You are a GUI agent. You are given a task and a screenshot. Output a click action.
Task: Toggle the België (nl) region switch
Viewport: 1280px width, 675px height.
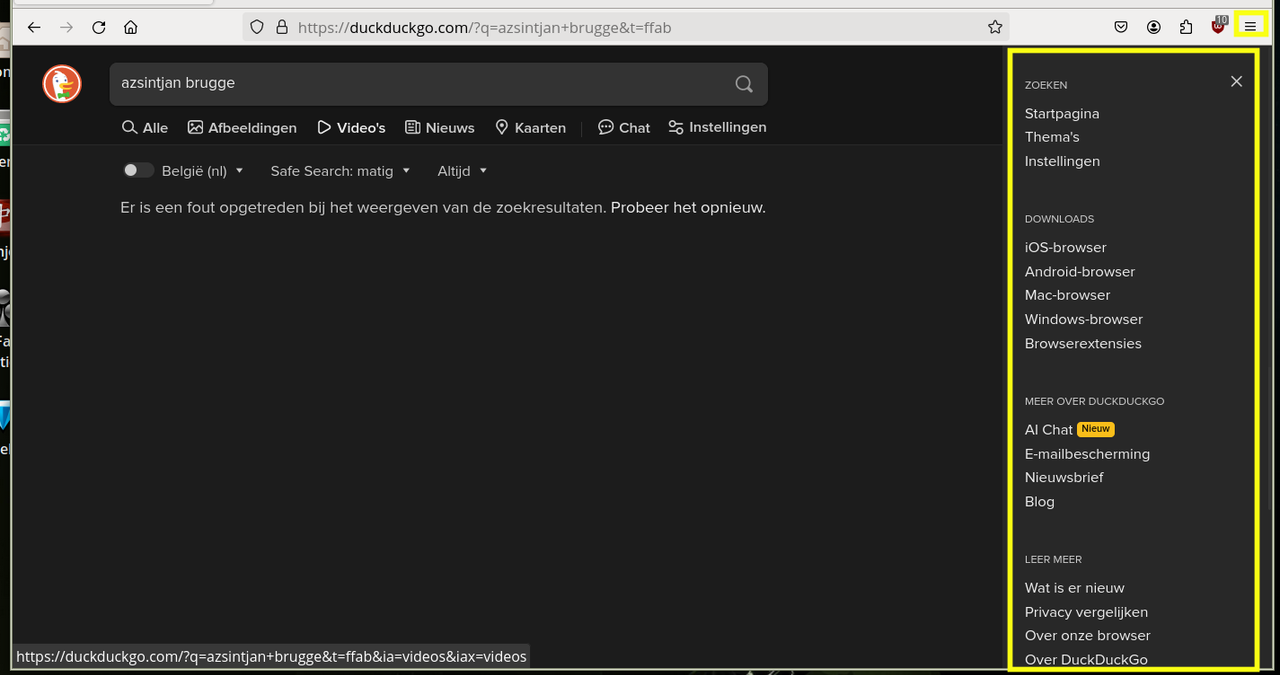[x=138, y=171]
